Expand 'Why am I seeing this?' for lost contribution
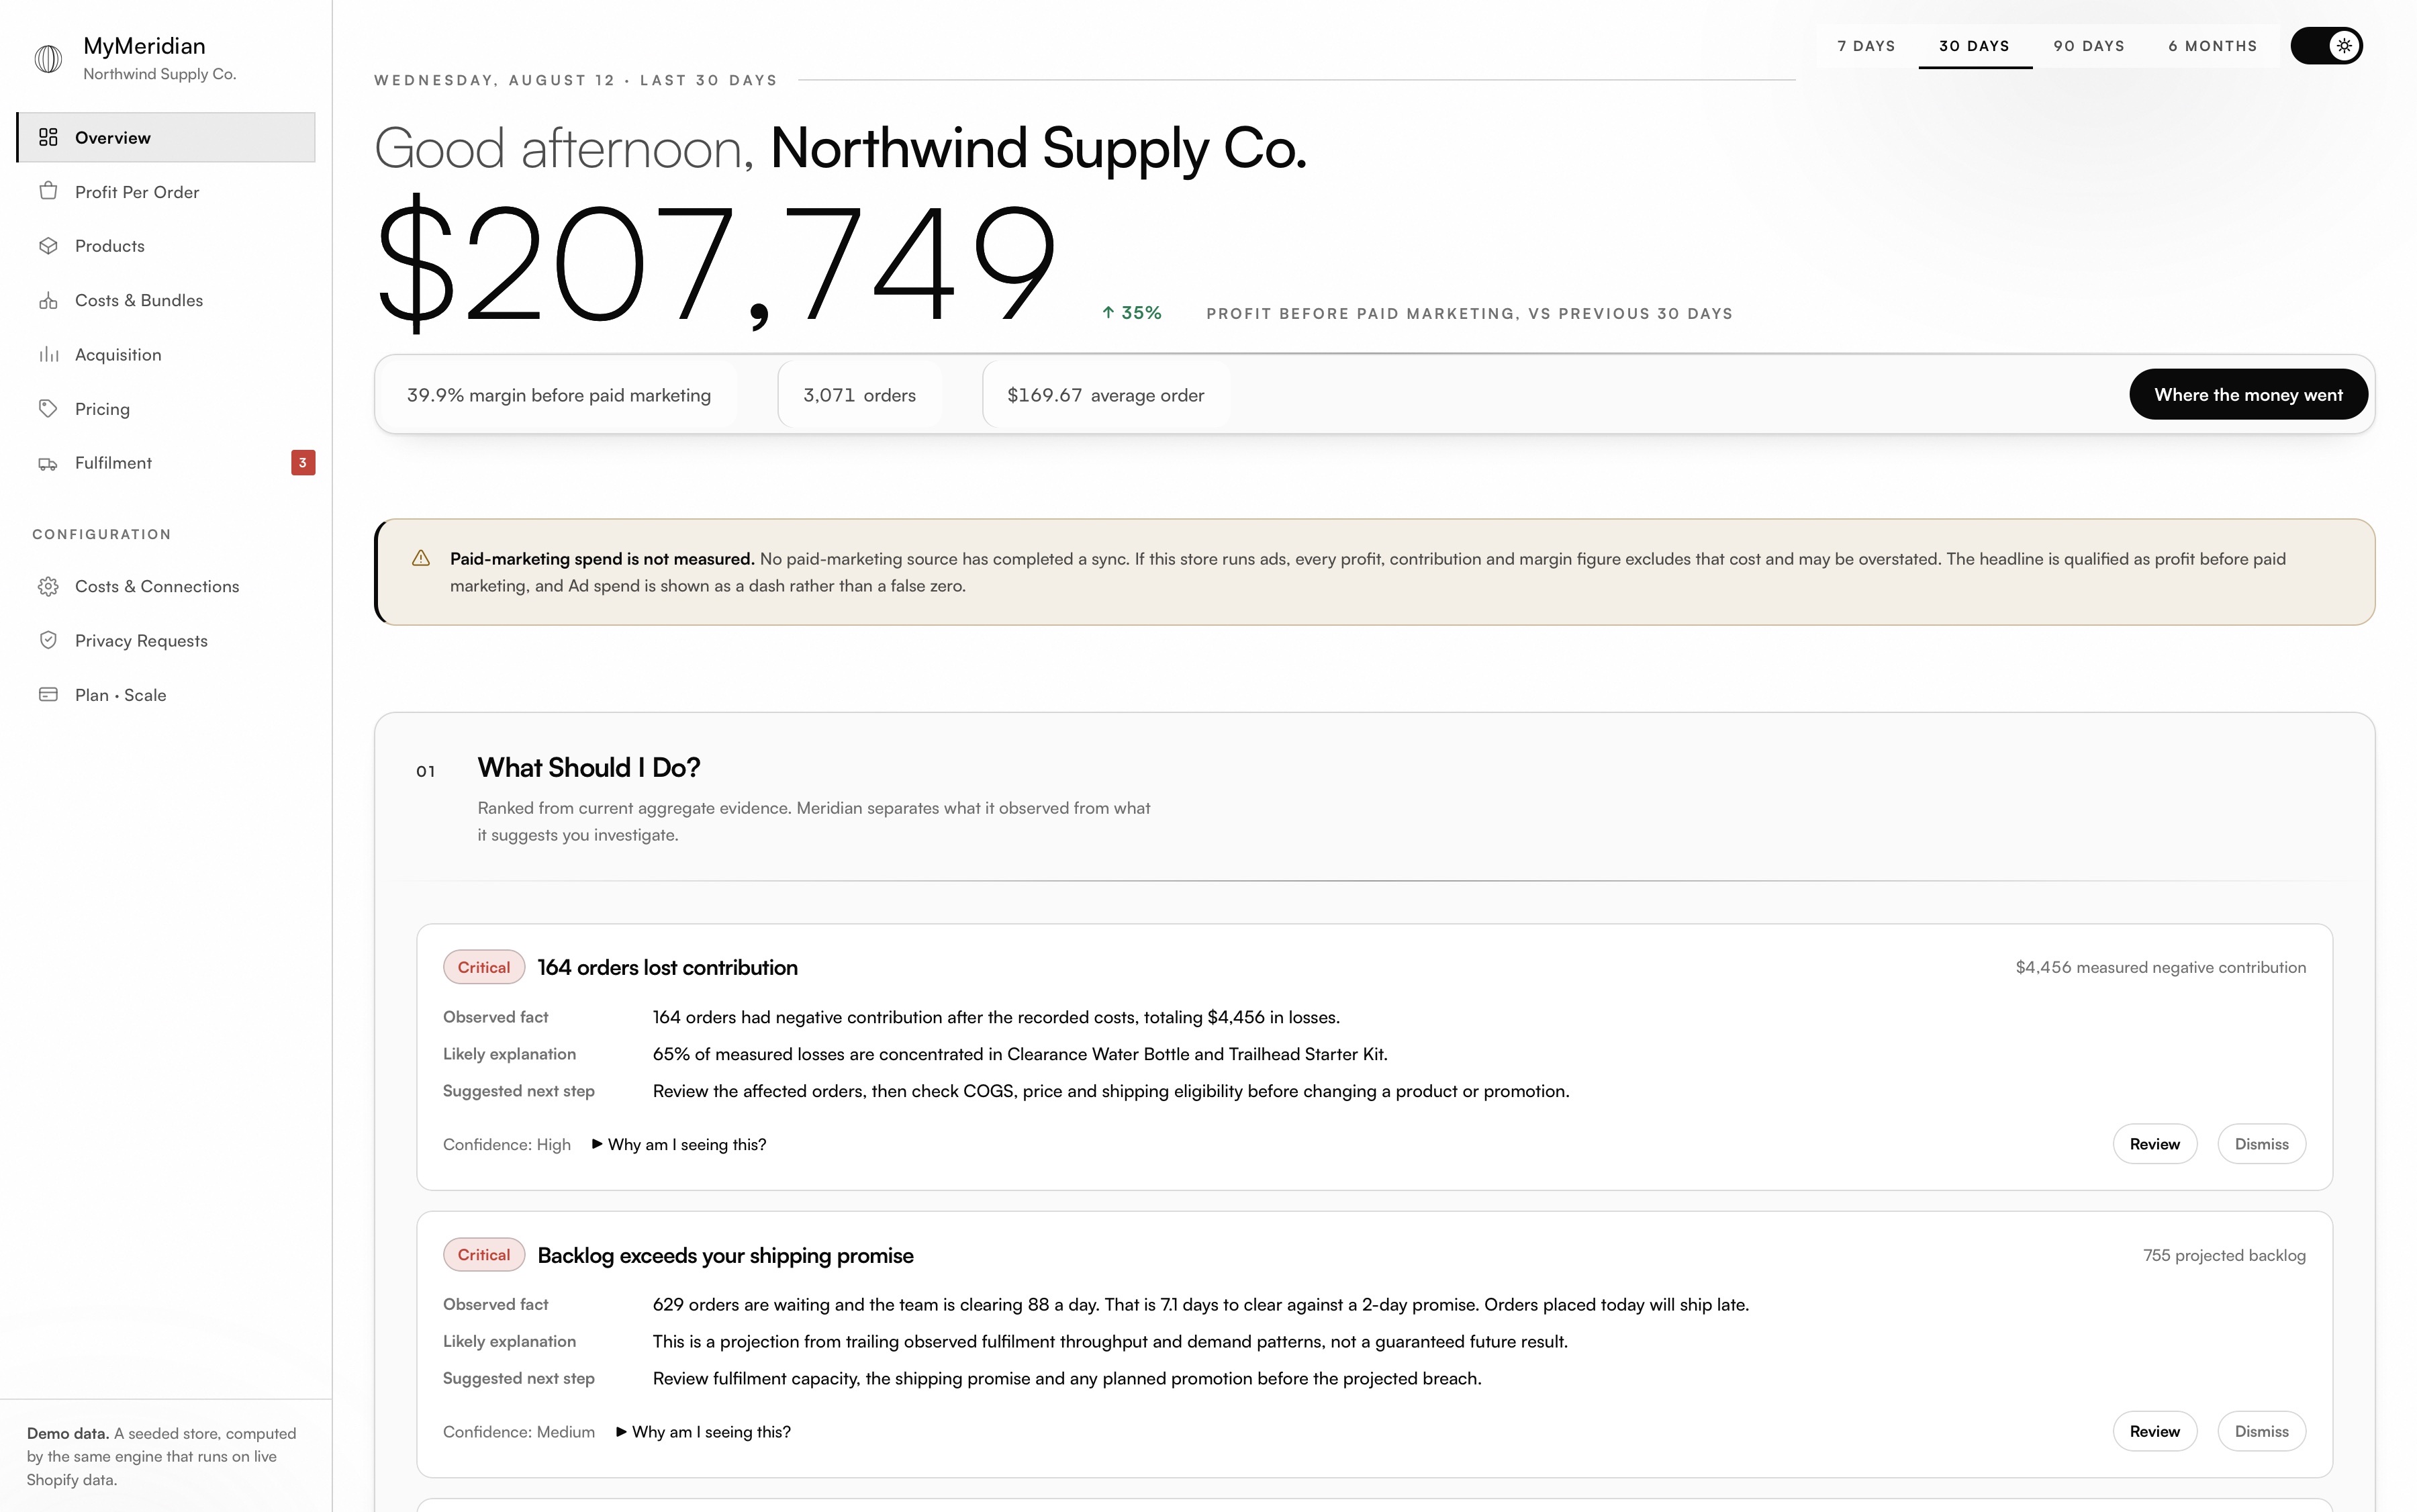Screen dimensions: 2417x1512 pyautogui.click(x=679, y=1144)
